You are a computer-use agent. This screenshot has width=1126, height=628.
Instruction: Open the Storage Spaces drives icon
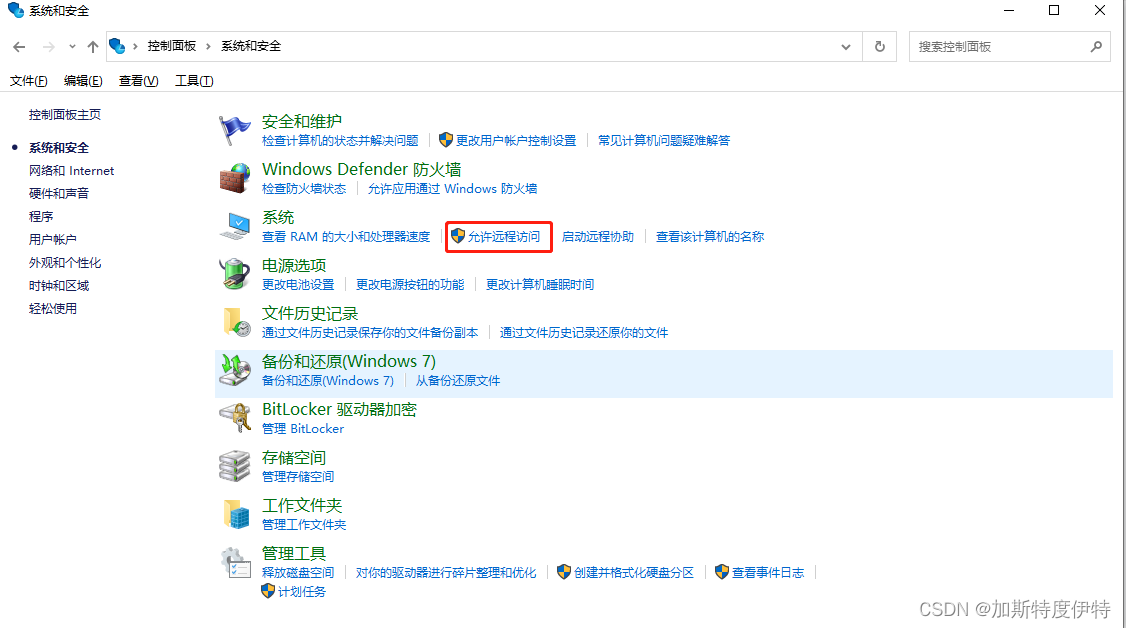coord(234,467)
